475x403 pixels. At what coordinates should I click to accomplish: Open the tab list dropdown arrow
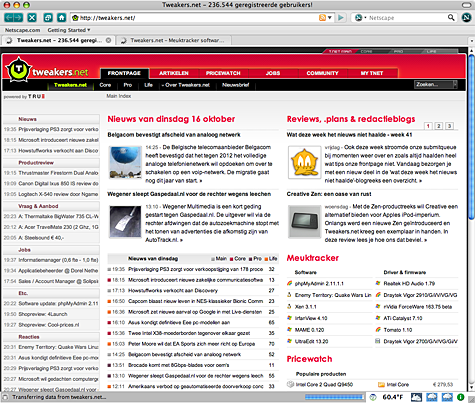click(472, 41)
